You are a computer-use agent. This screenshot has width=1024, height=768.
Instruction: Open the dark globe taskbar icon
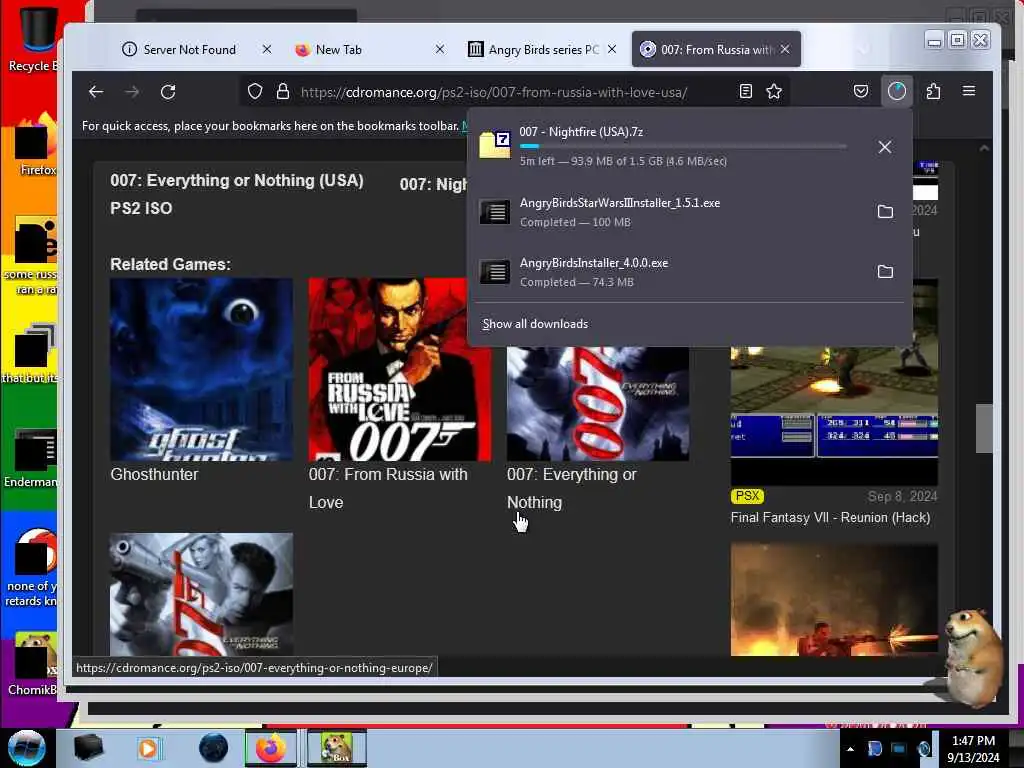pyautogui.click(x=214, y=748)
